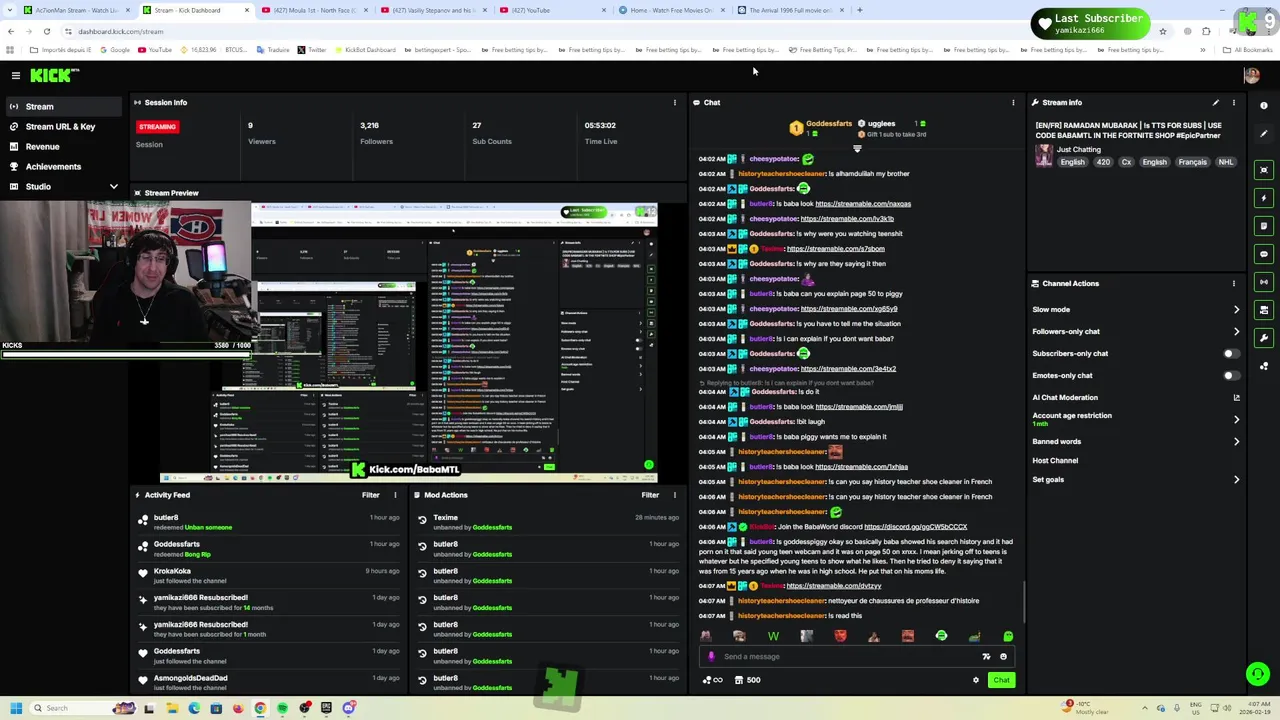Toggle Stream Preview panel in right rail

tap(1264, 170)
